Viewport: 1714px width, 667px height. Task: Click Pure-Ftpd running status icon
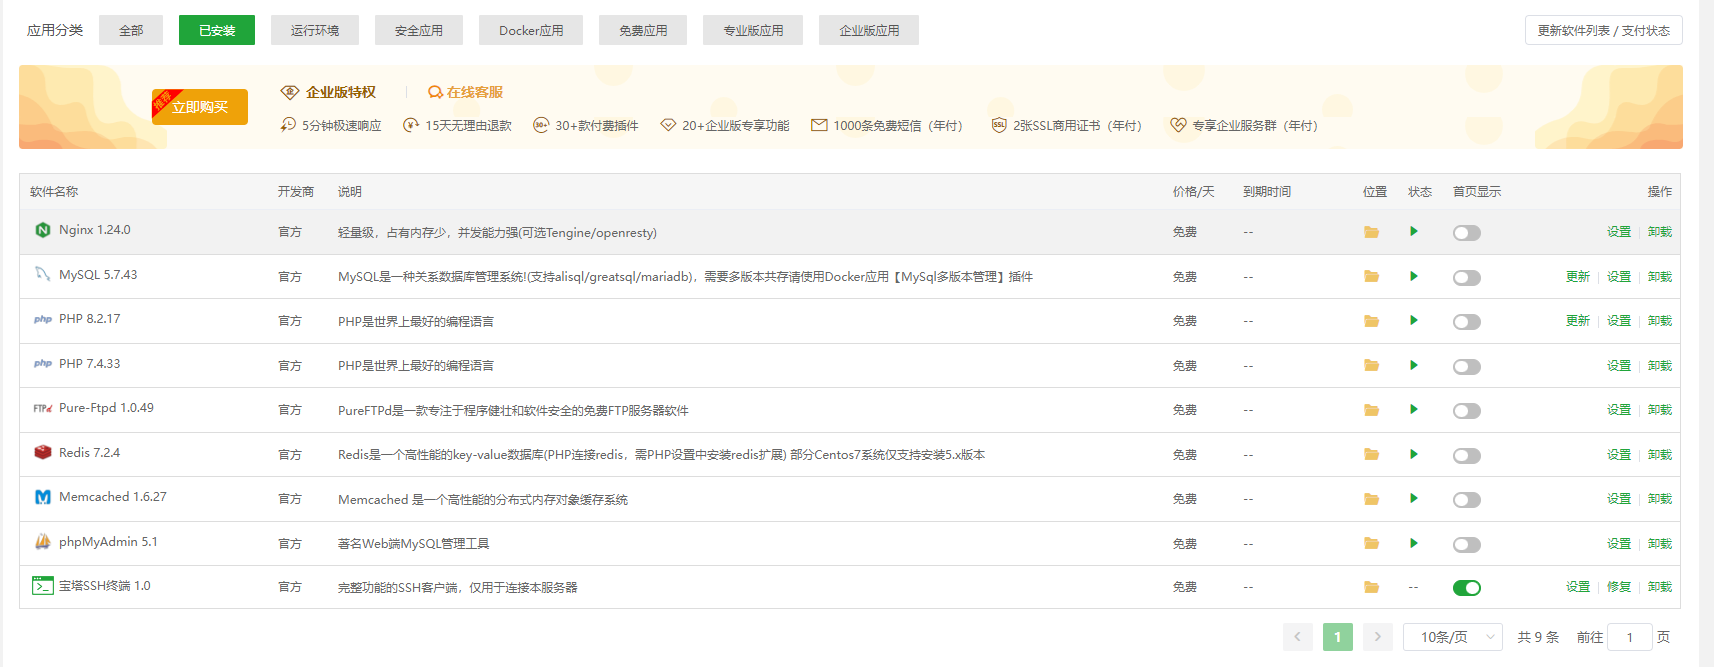[x=1414, y=409]
